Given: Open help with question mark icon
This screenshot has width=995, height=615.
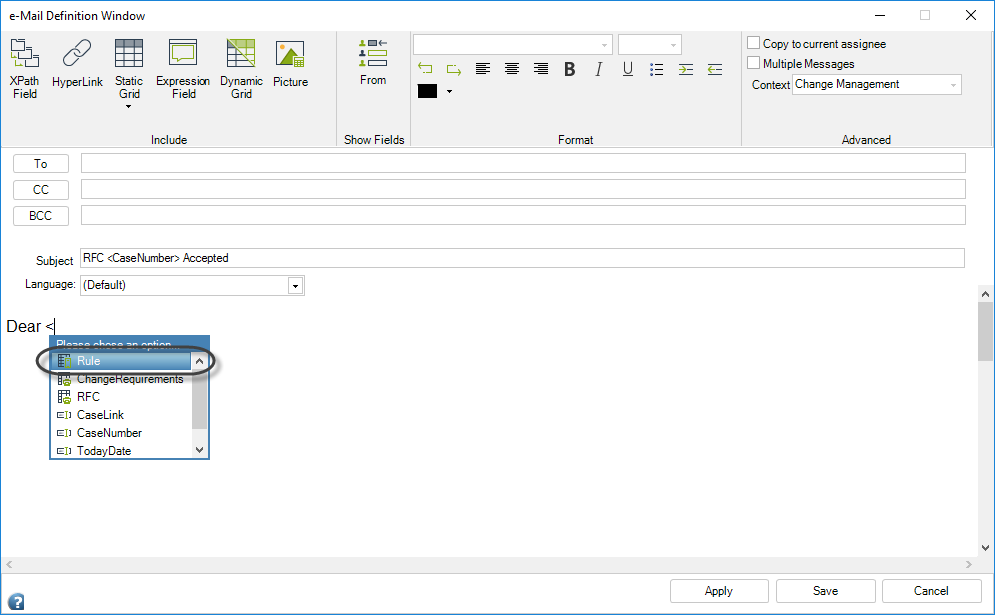Looking at the screenshot, I should coord(16,601).
